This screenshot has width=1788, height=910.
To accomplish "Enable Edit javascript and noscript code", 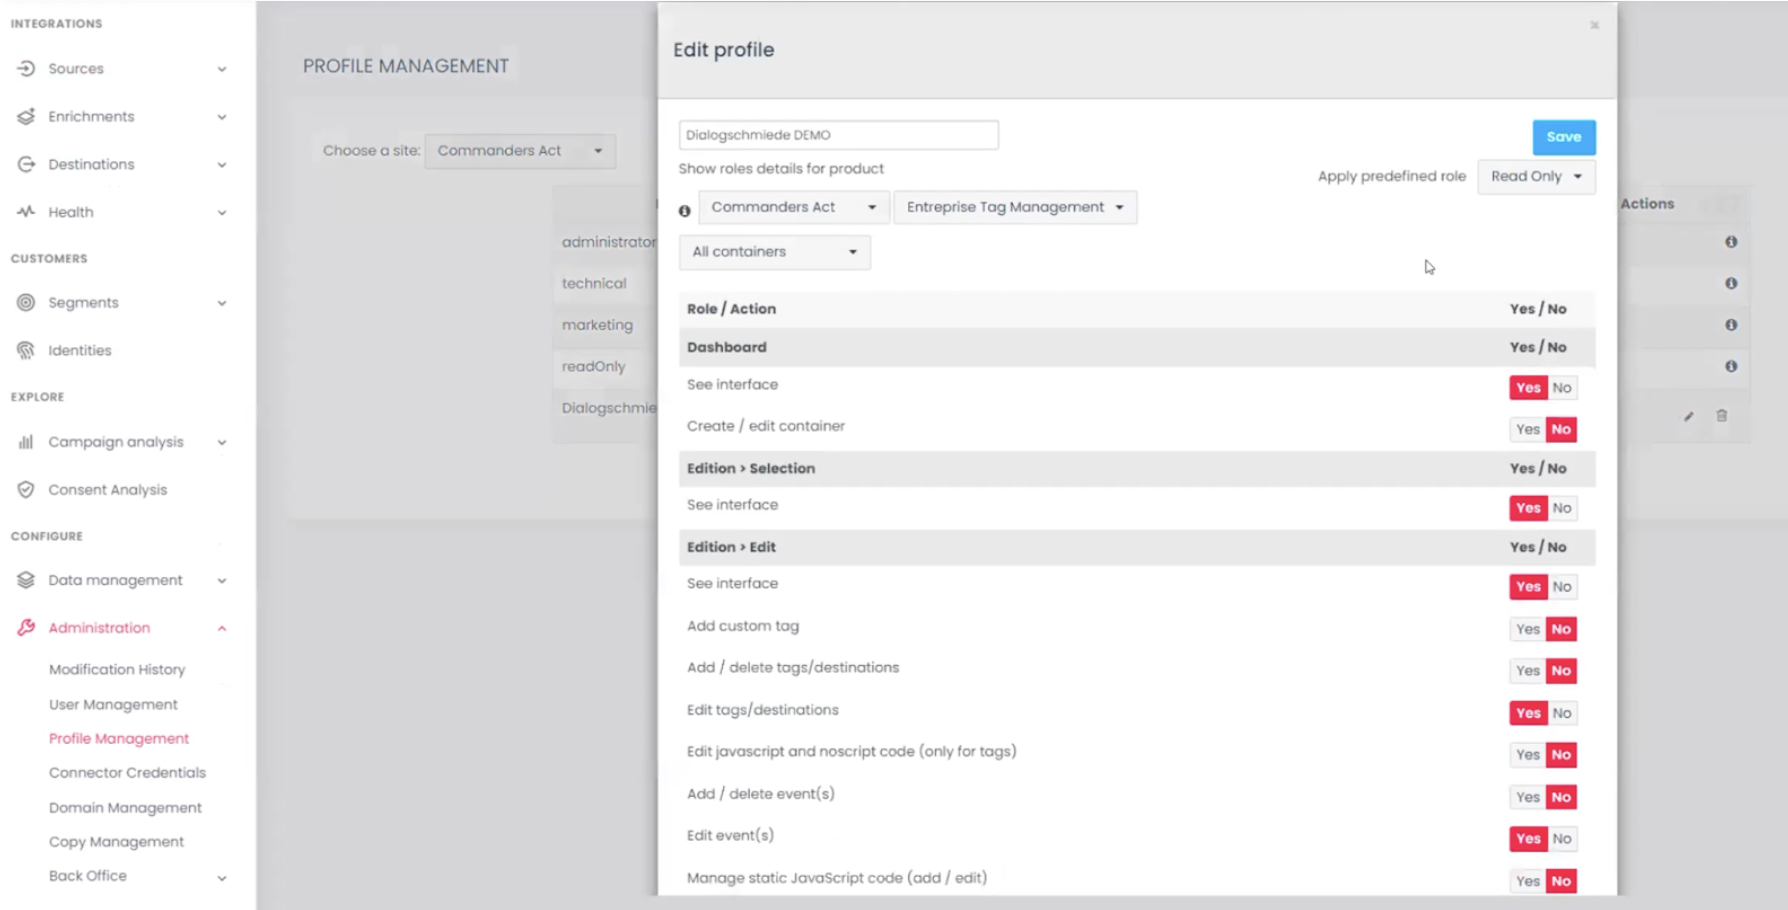I will (1528, 755).
